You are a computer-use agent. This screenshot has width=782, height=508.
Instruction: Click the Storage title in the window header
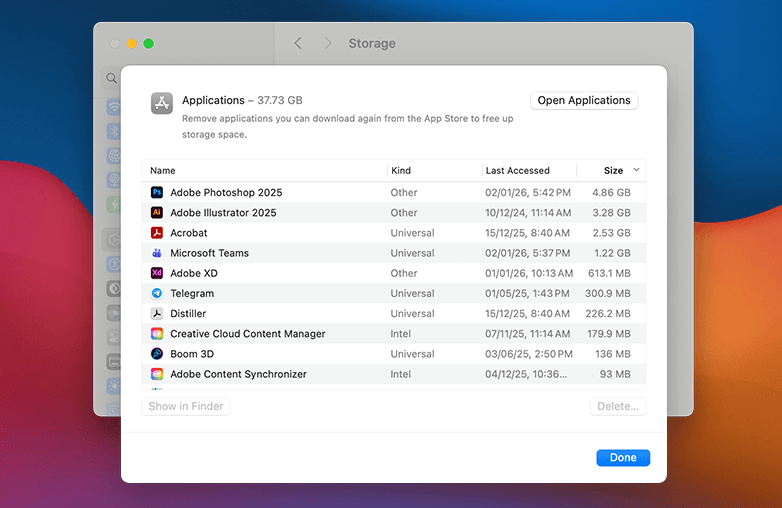(x=372, y=43)
